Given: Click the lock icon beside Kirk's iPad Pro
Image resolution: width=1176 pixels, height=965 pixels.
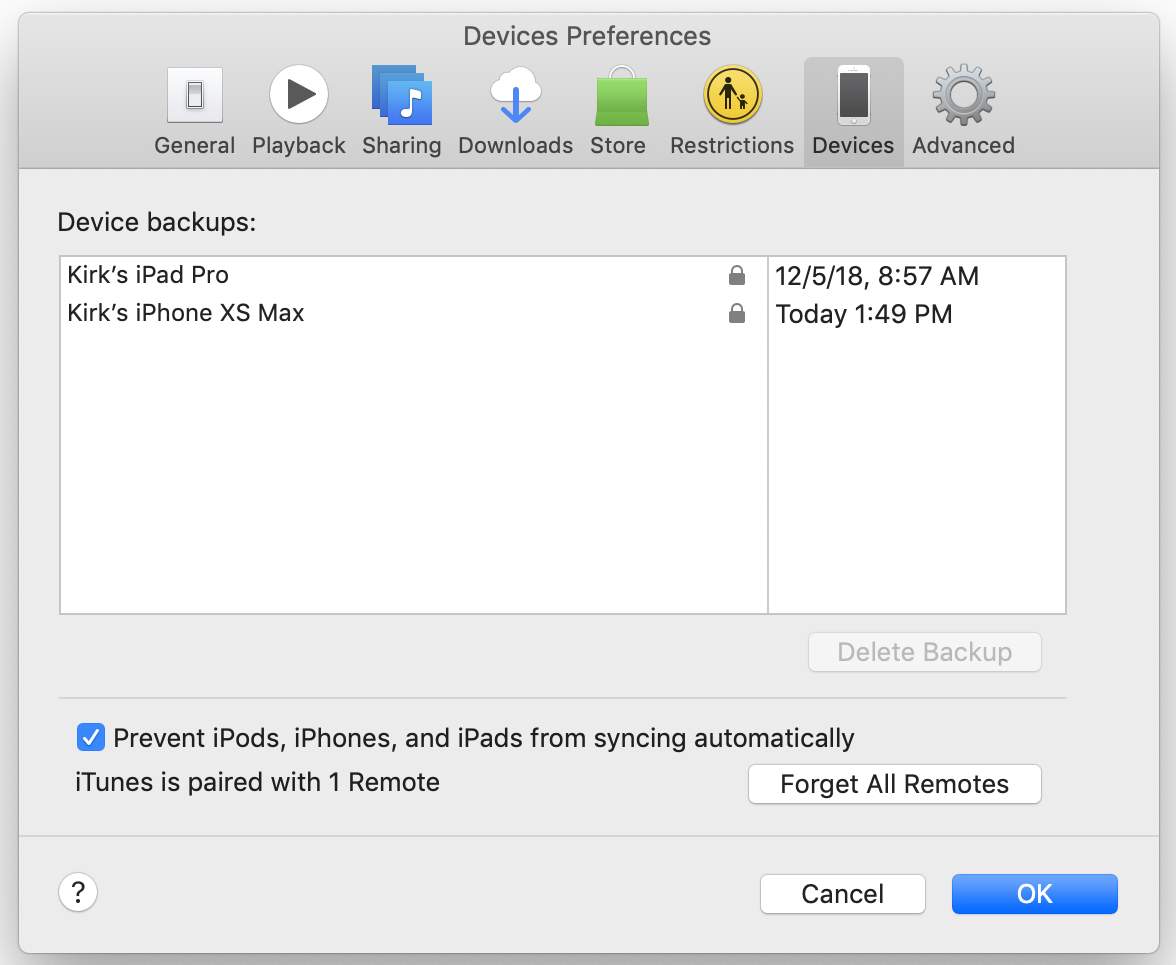Looking at the screenshot, I should (x=737, y=275).
